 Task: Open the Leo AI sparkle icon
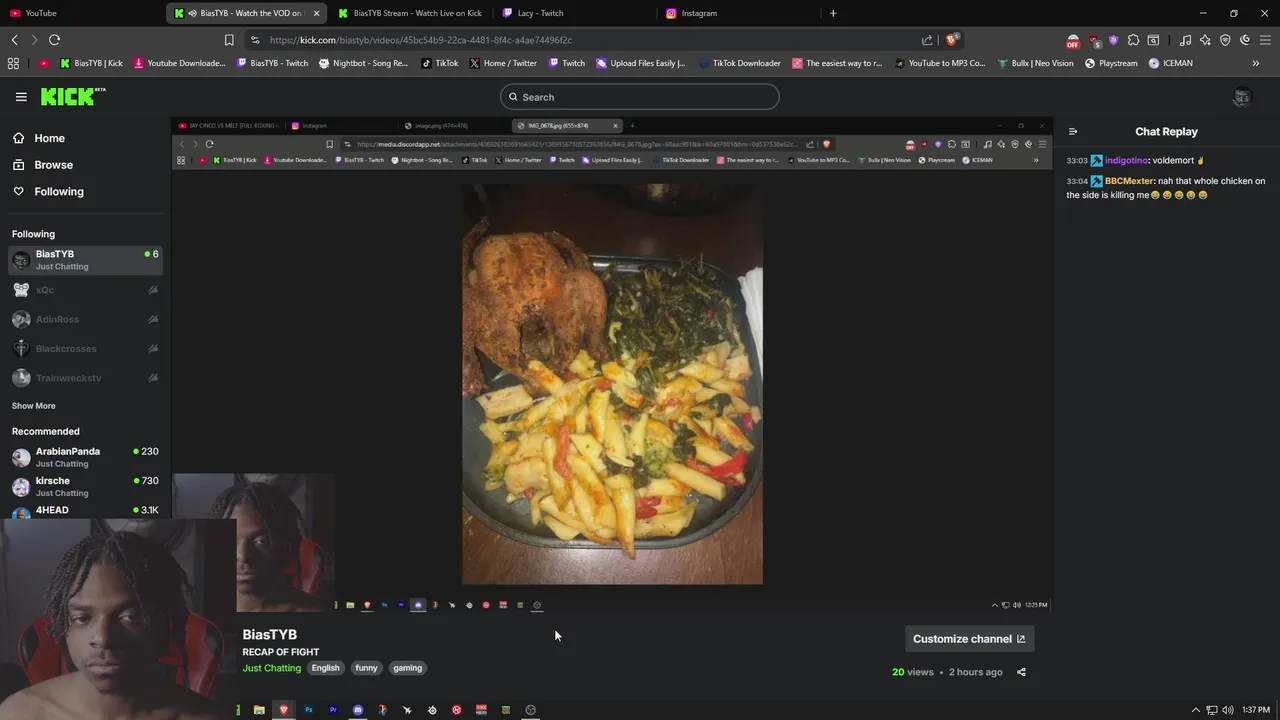(x=1205, y=40)
